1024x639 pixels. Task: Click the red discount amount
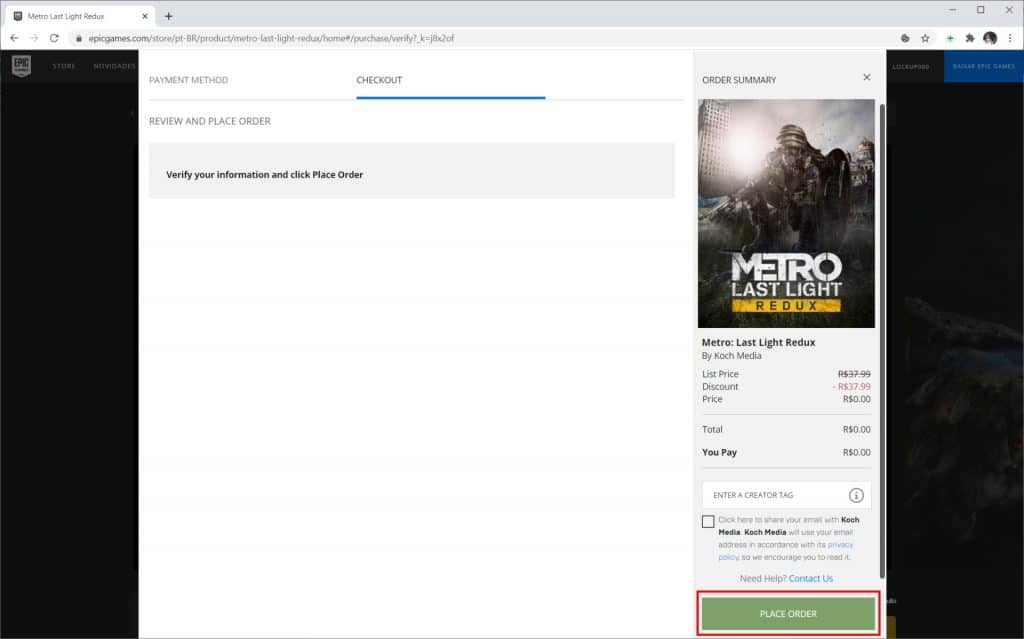[x=852, y=387]
